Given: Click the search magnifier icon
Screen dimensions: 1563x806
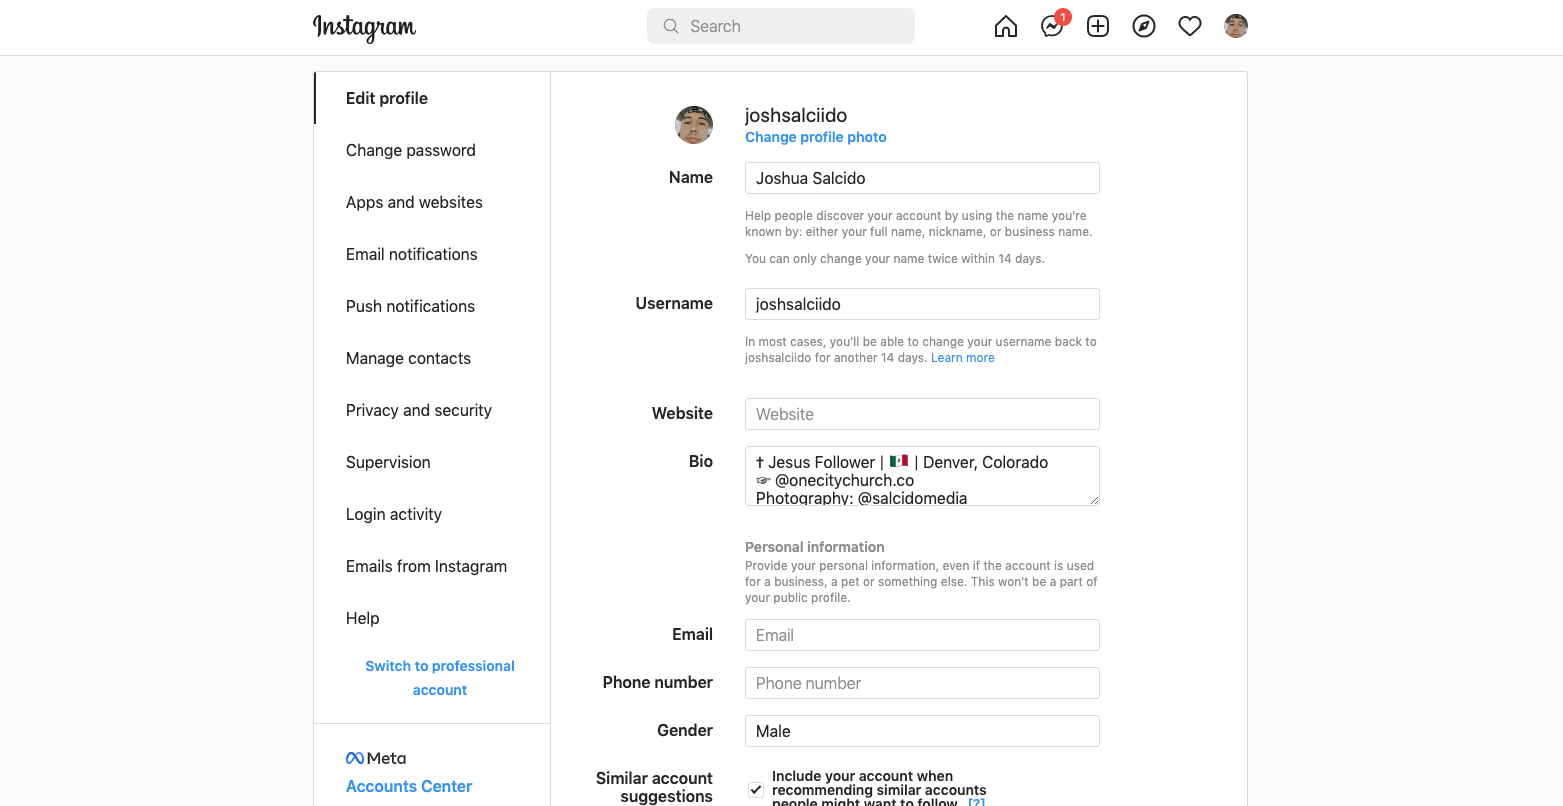Looking at the screenshot, I should (x=671, y=26).
